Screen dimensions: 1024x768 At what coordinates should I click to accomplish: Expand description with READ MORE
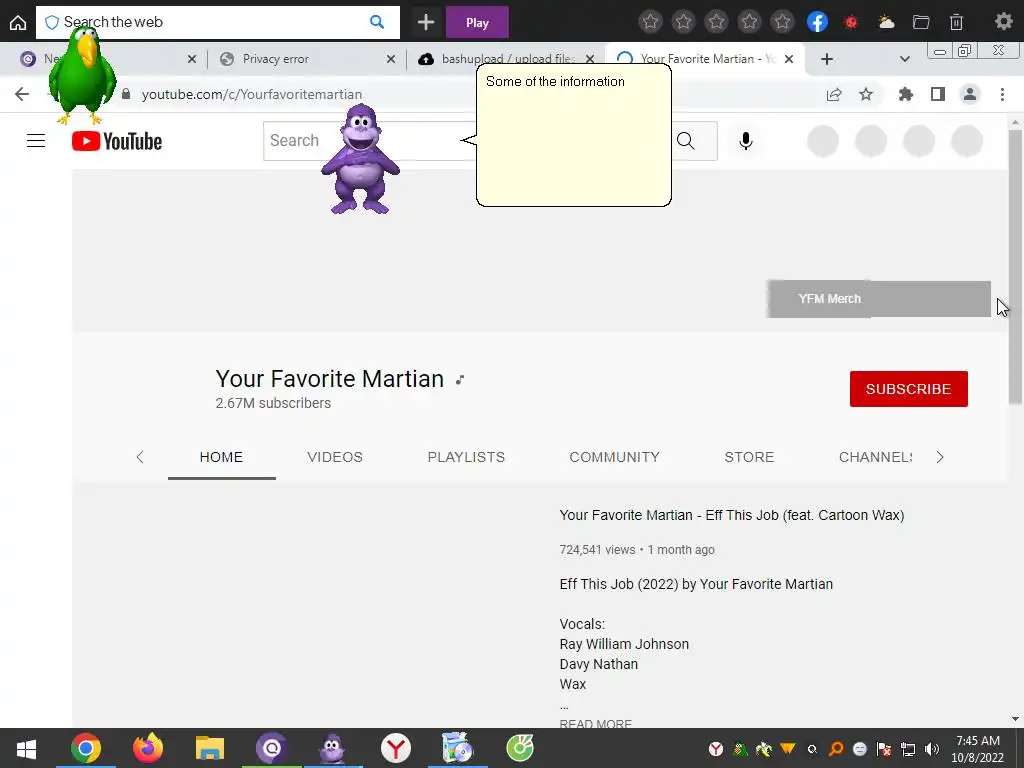point(596,724)
